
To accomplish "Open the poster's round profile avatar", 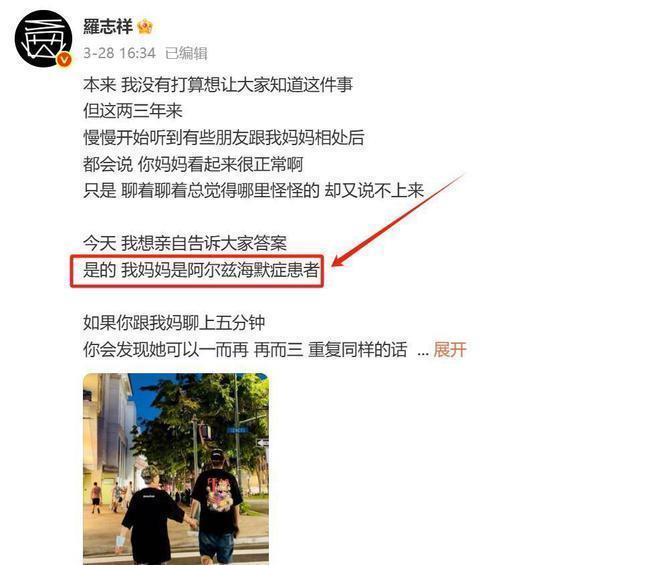I will [43, 39].
